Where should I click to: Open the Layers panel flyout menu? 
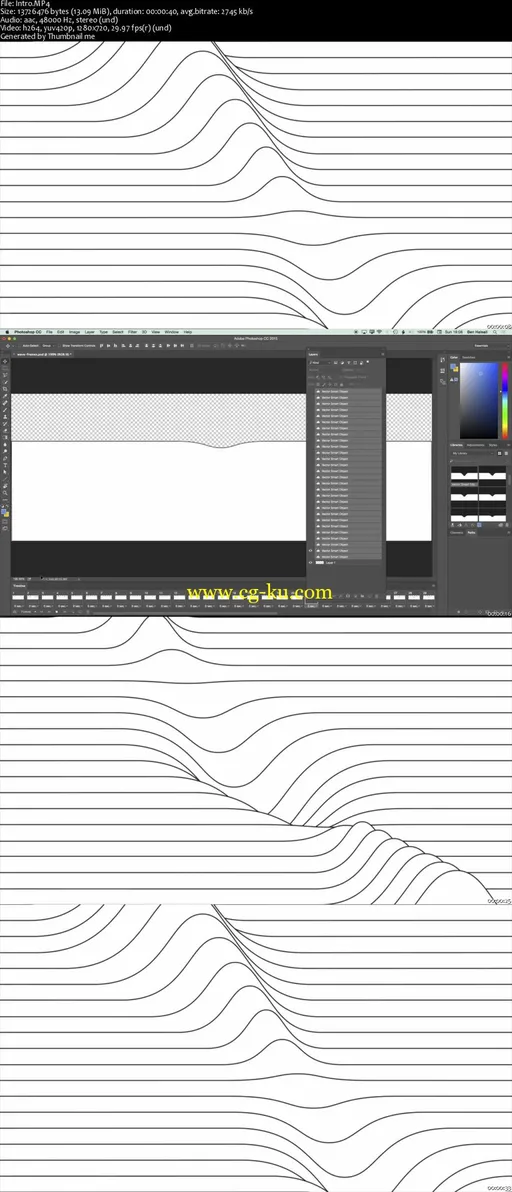pos(381,354)
